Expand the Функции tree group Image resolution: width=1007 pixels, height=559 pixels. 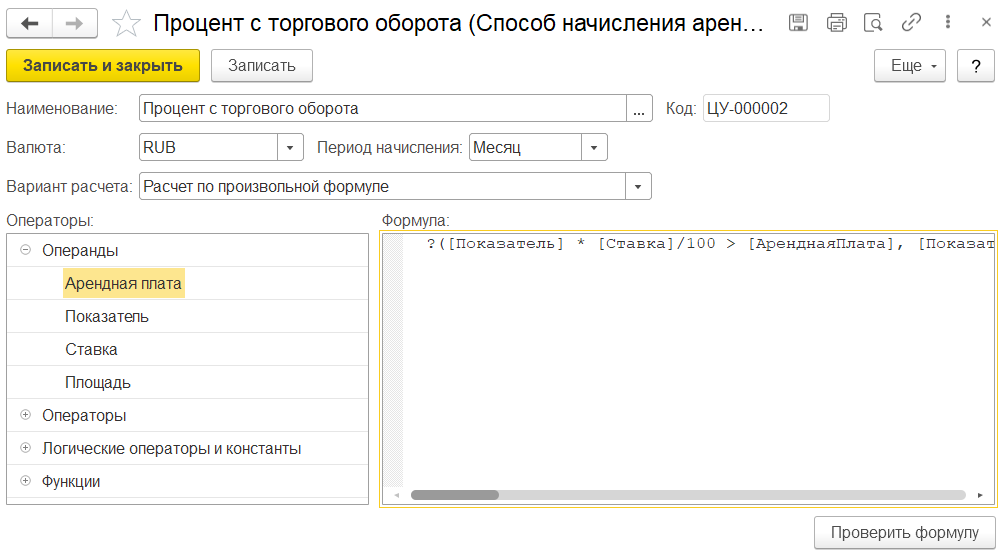point(25,481)
